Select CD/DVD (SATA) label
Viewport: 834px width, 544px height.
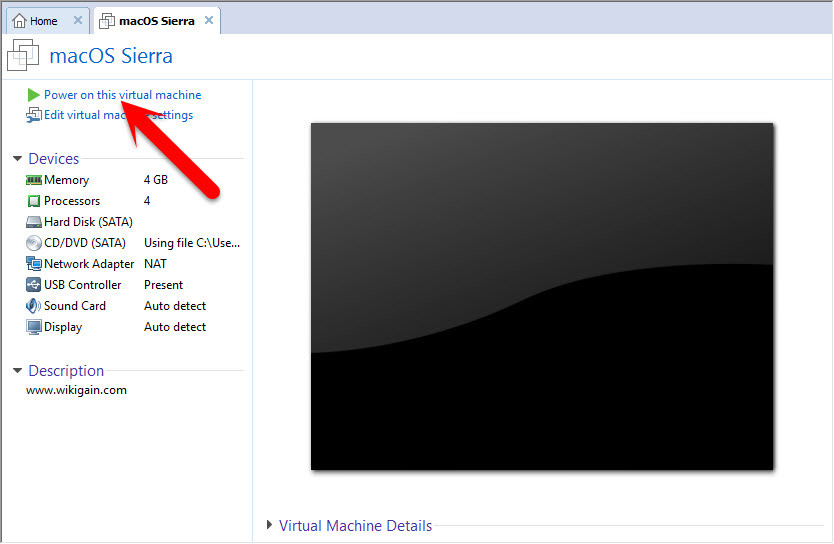85,243
